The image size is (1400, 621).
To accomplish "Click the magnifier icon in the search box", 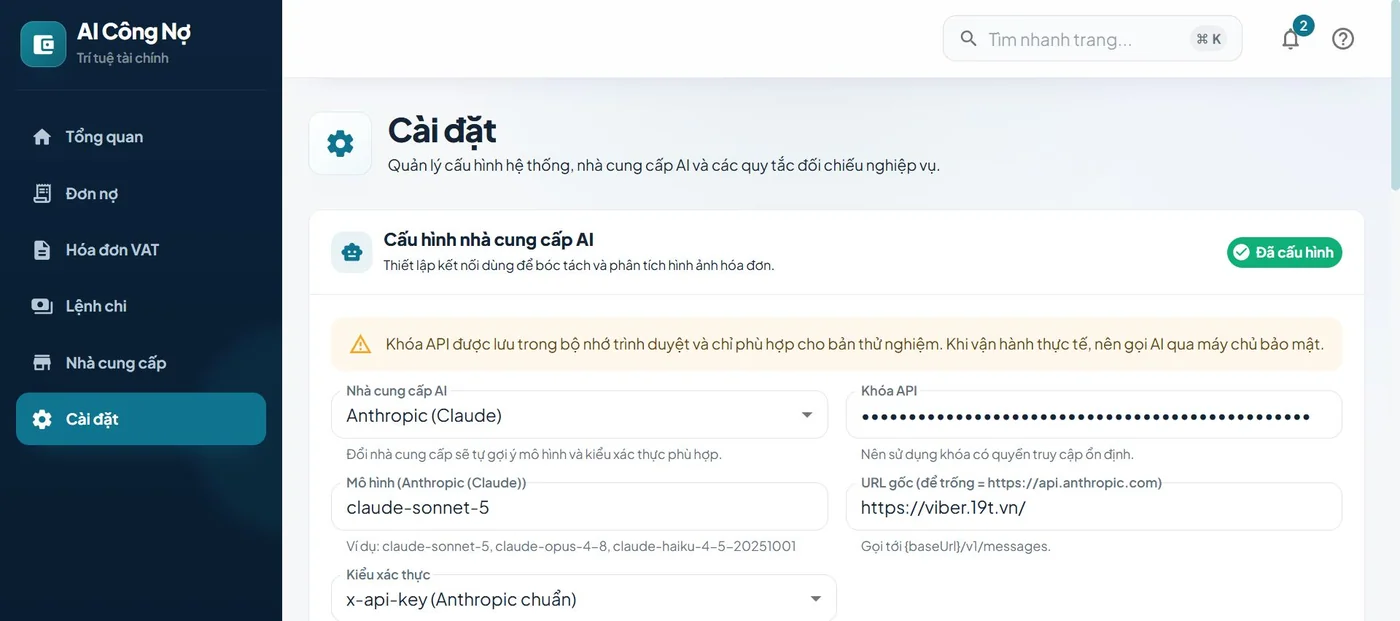I will [968, 38].
